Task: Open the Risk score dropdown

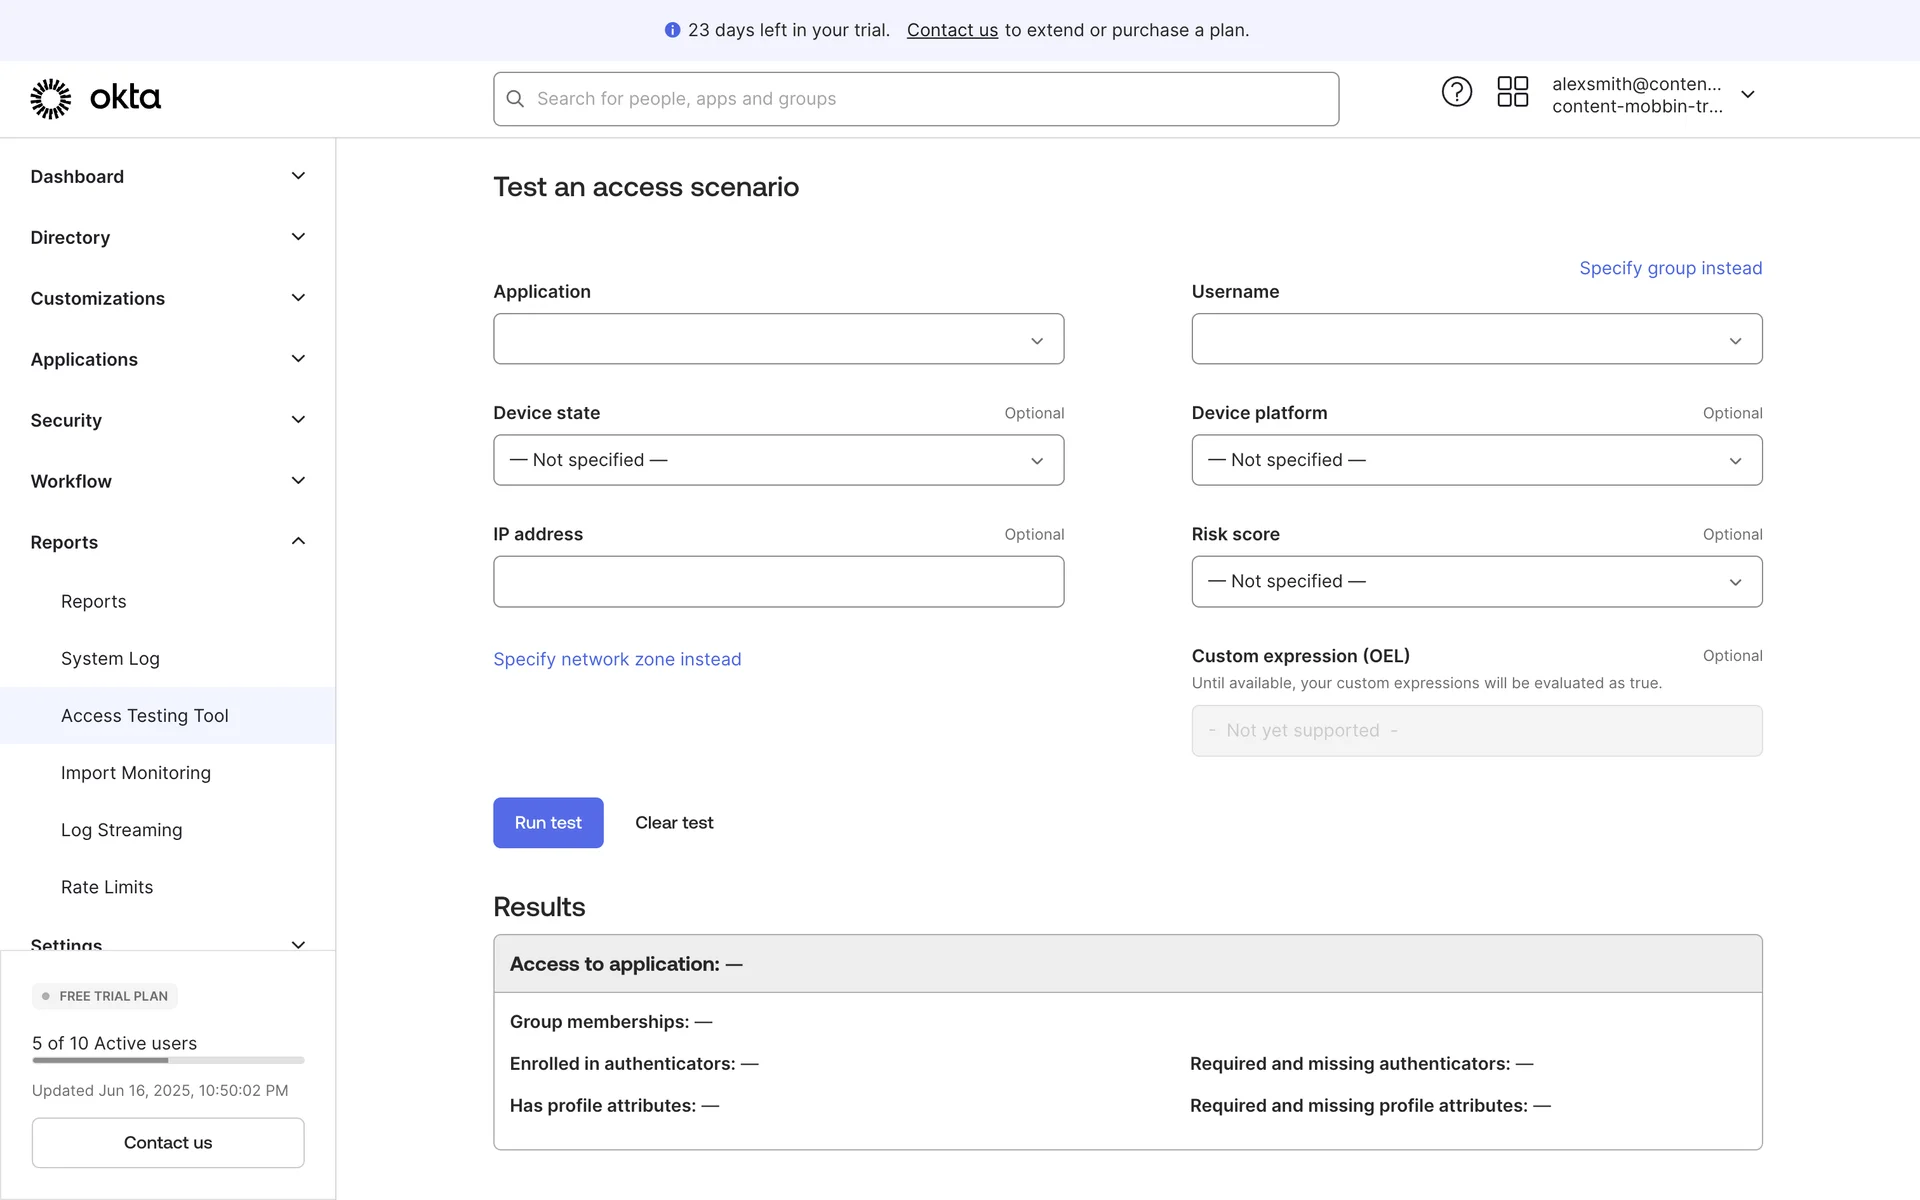Action: pos(1476,582)
